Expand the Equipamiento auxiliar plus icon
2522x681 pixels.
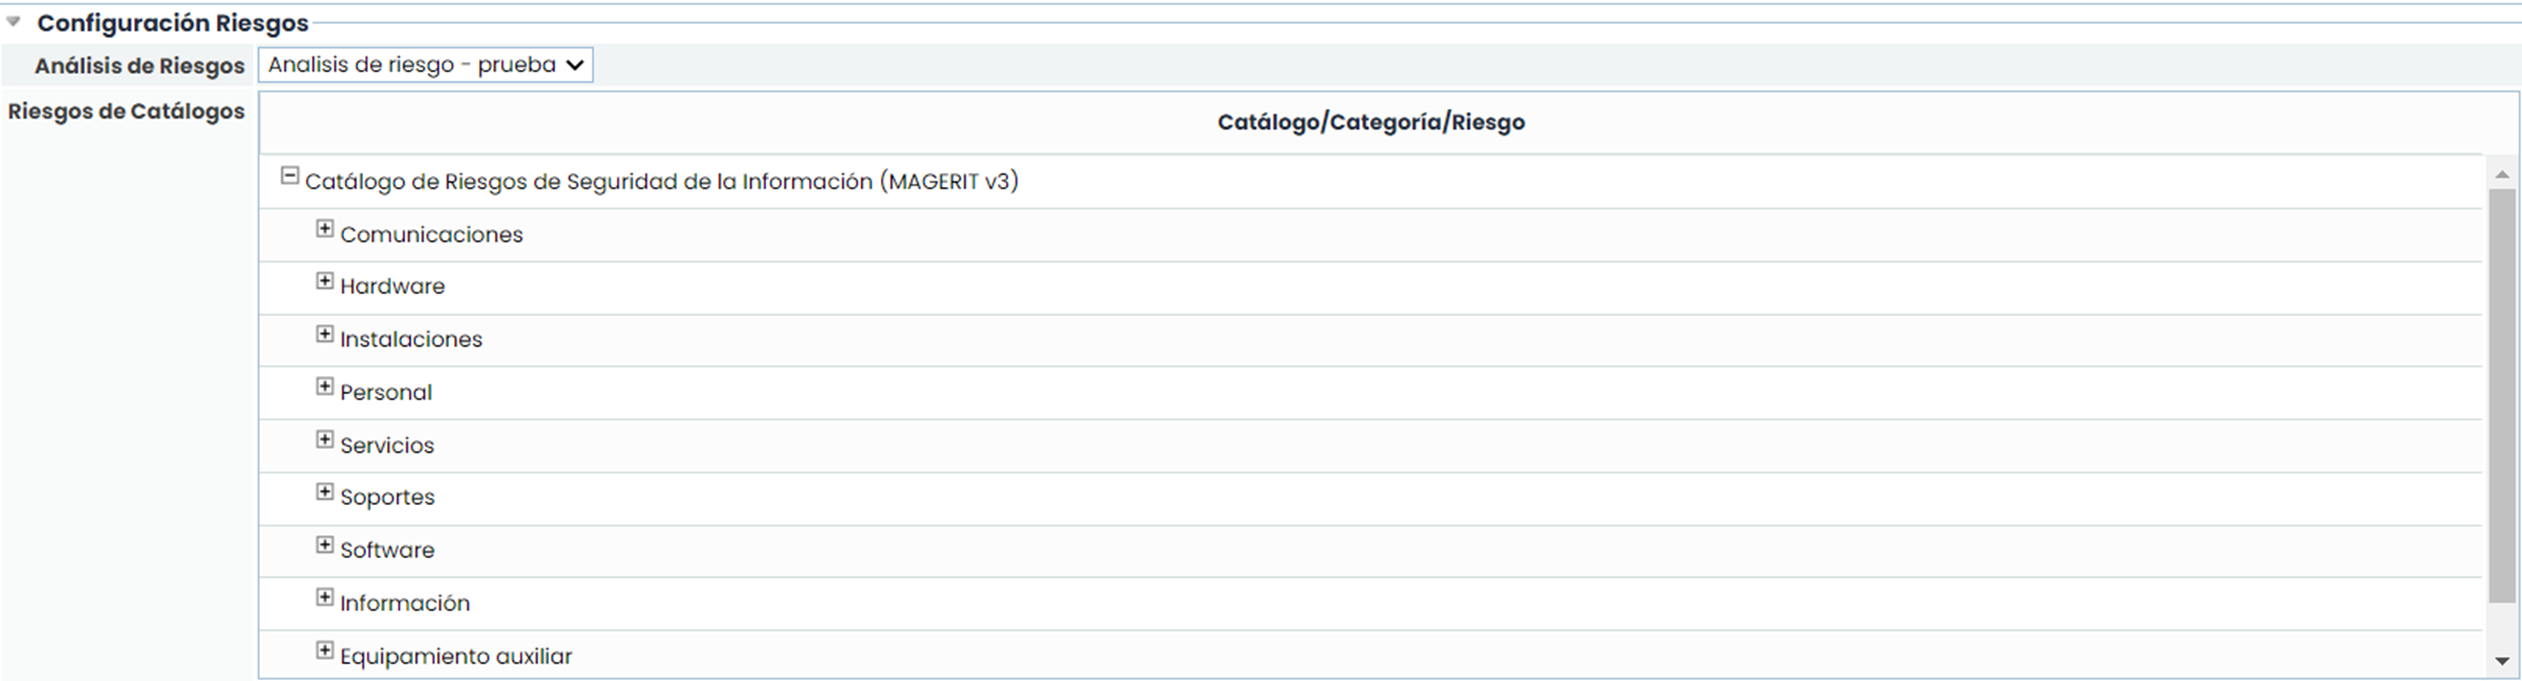[324, 651]
